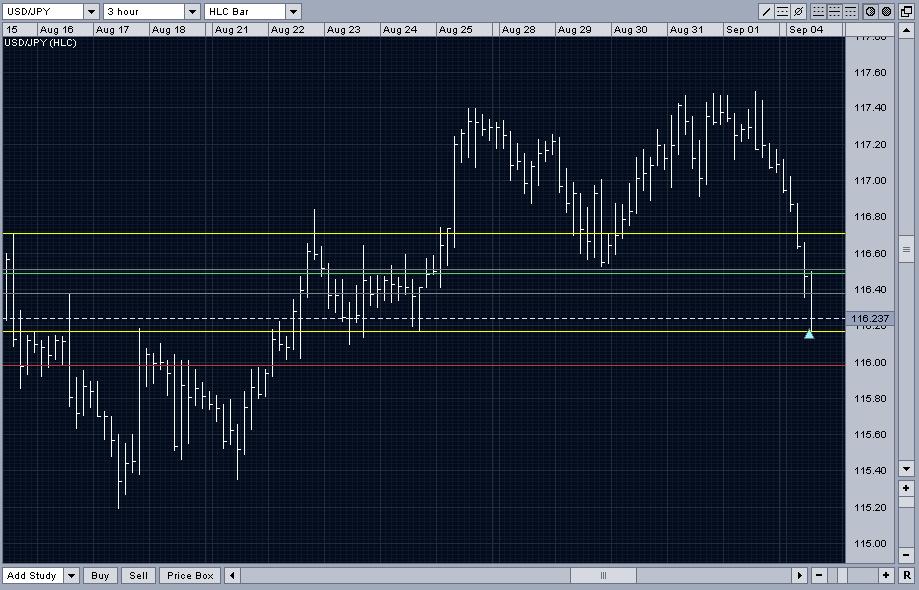Click the horizontal zoom out minus button
The image size is (919, 590).
click(x=819, y=575)
